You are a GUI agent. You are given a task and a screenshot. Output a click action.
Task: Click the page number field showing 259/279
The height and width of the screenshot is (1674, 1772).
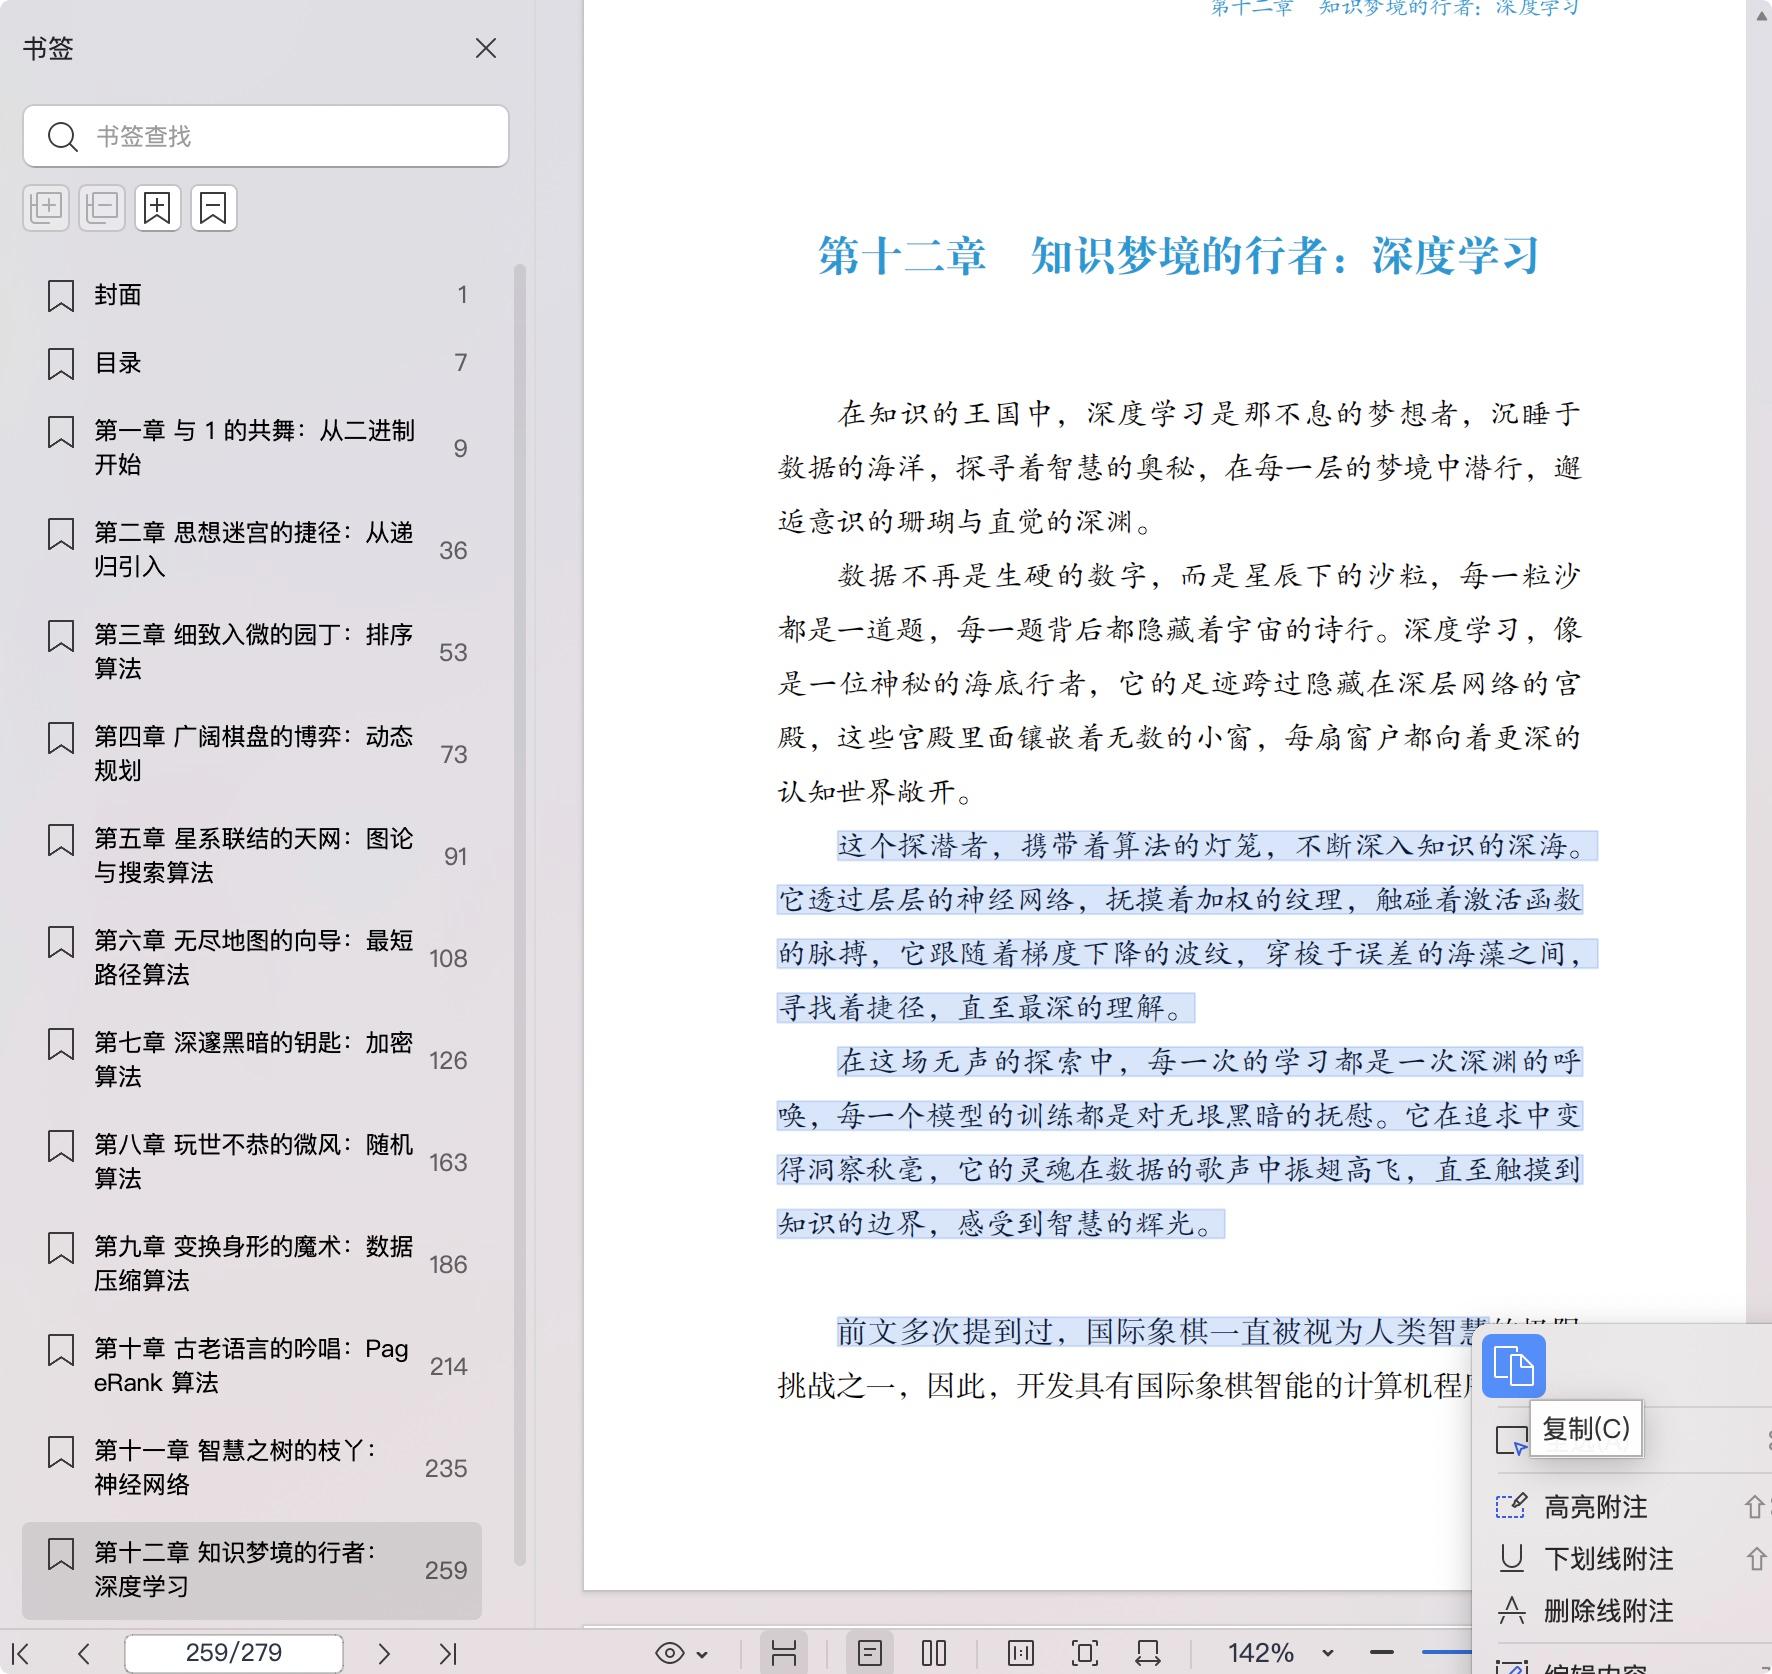coord(232,1653)
